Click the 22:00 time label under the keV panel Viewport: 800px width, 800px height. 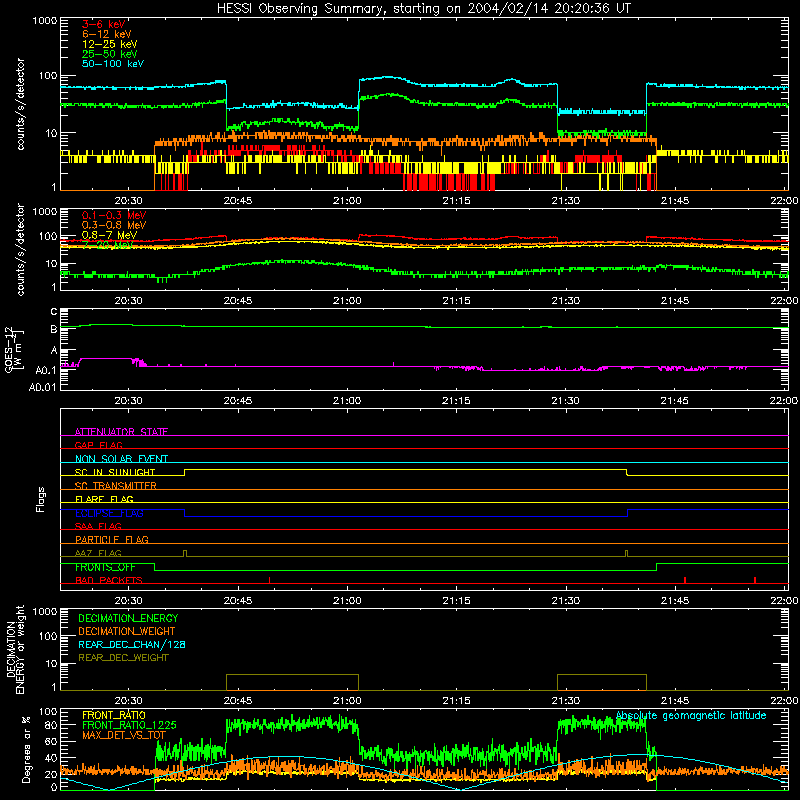pos(785,201)
